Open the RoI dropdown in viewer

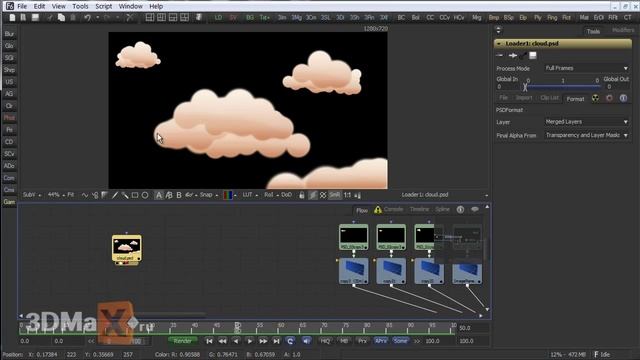271,195
